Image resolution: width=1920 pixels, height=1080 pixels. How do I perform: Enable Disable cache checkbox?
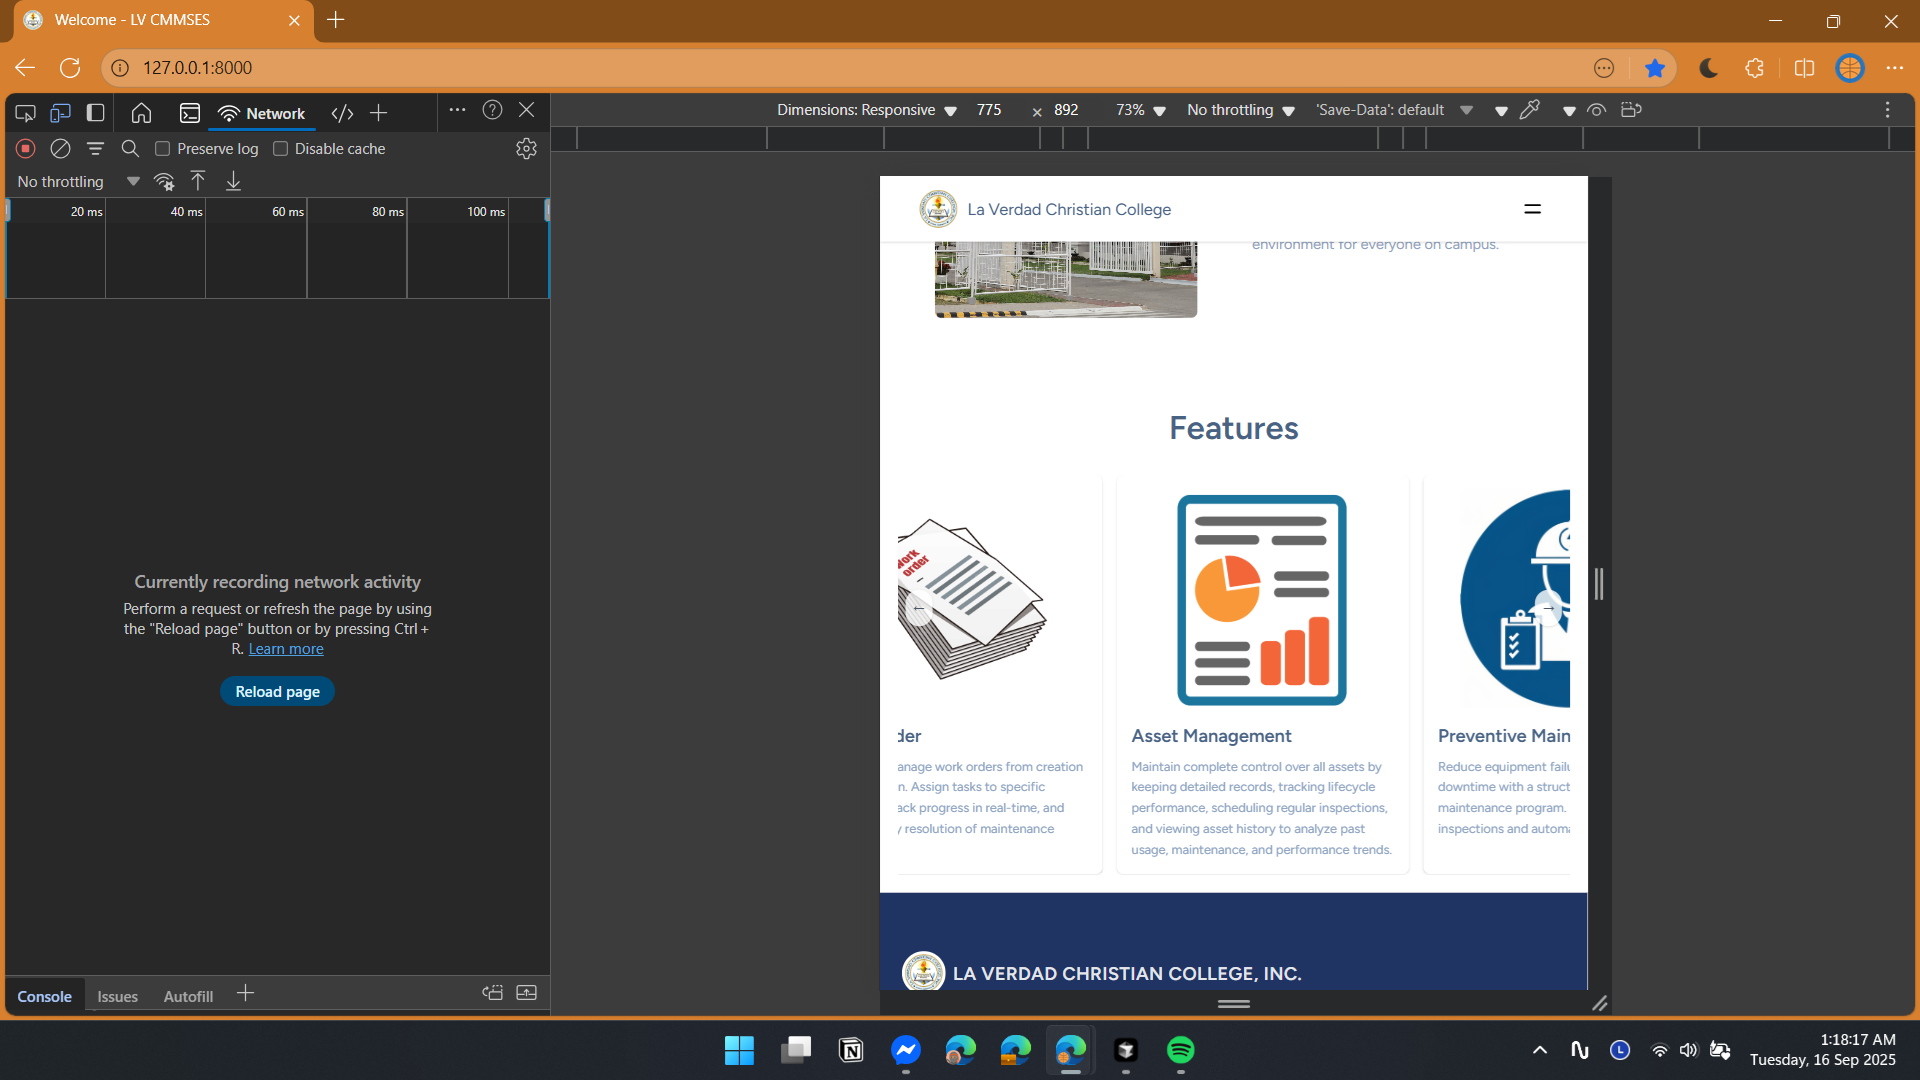[x=281, y=149]
